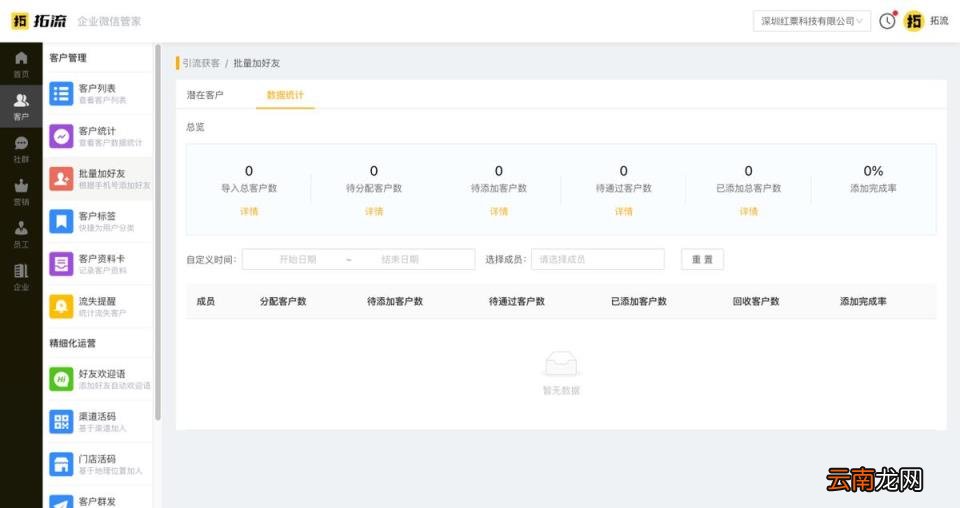Click the 成员 column header

click(x=206, y=301)
